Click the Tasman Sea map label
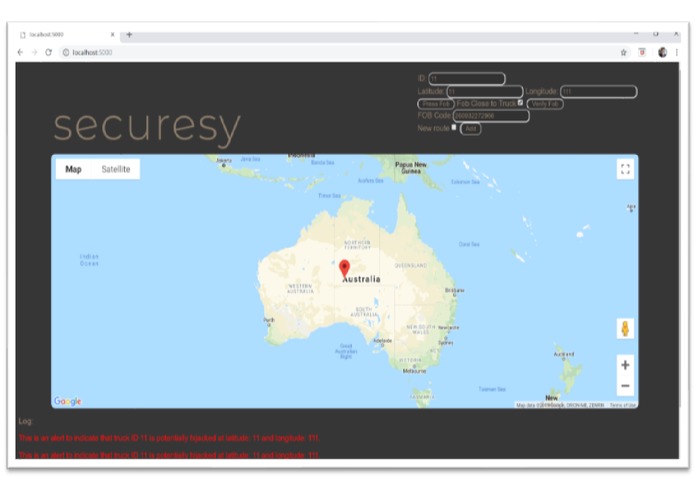The image size is (695, 494). pos(492,389)
